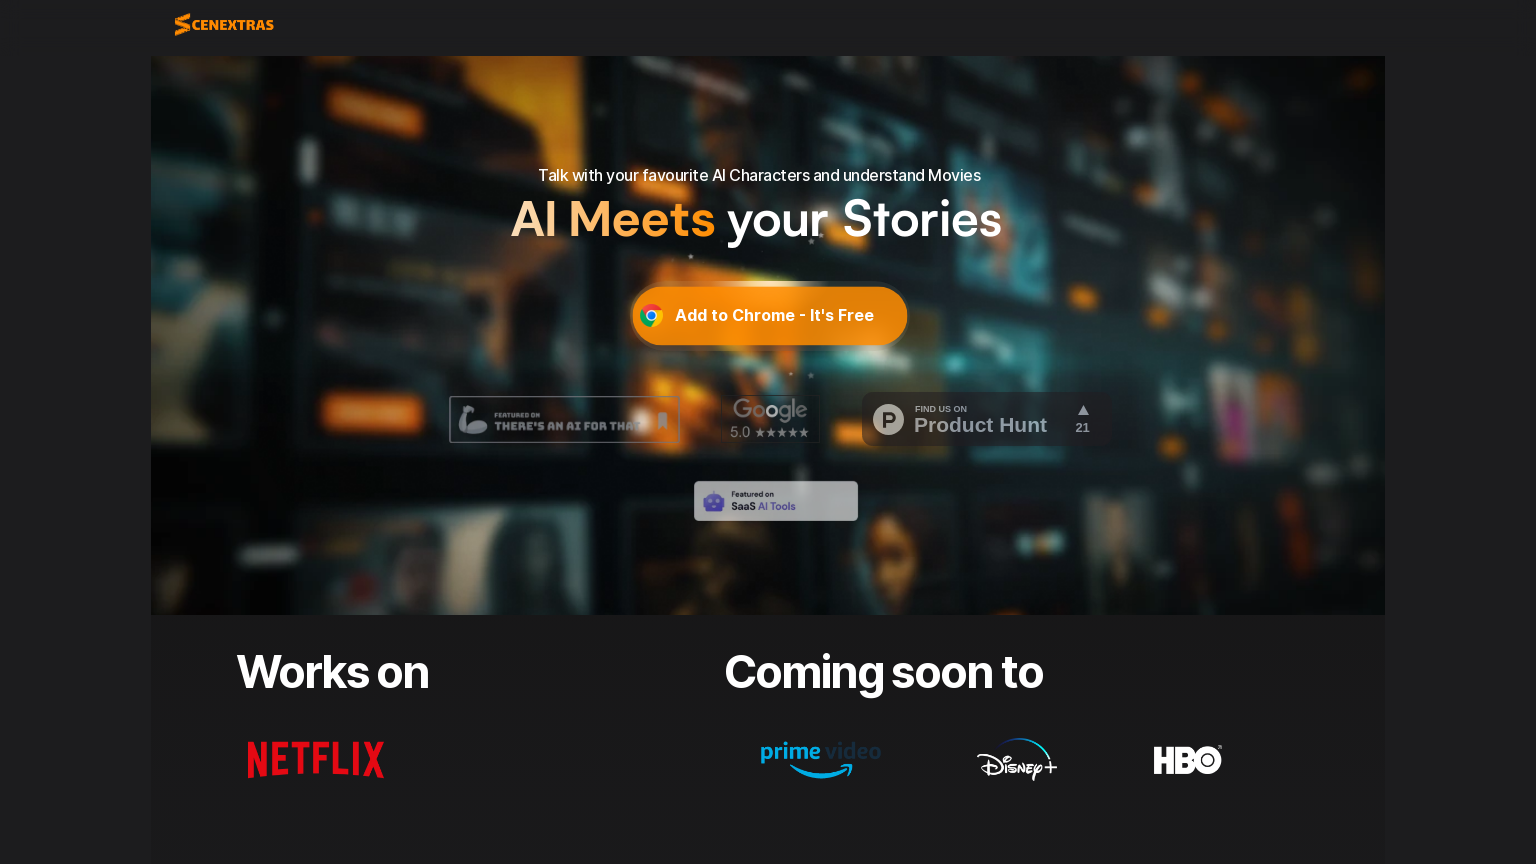This screenshot has height=864, width=1536.
Task: Select the HBO logo
Action: (1188, 760)
